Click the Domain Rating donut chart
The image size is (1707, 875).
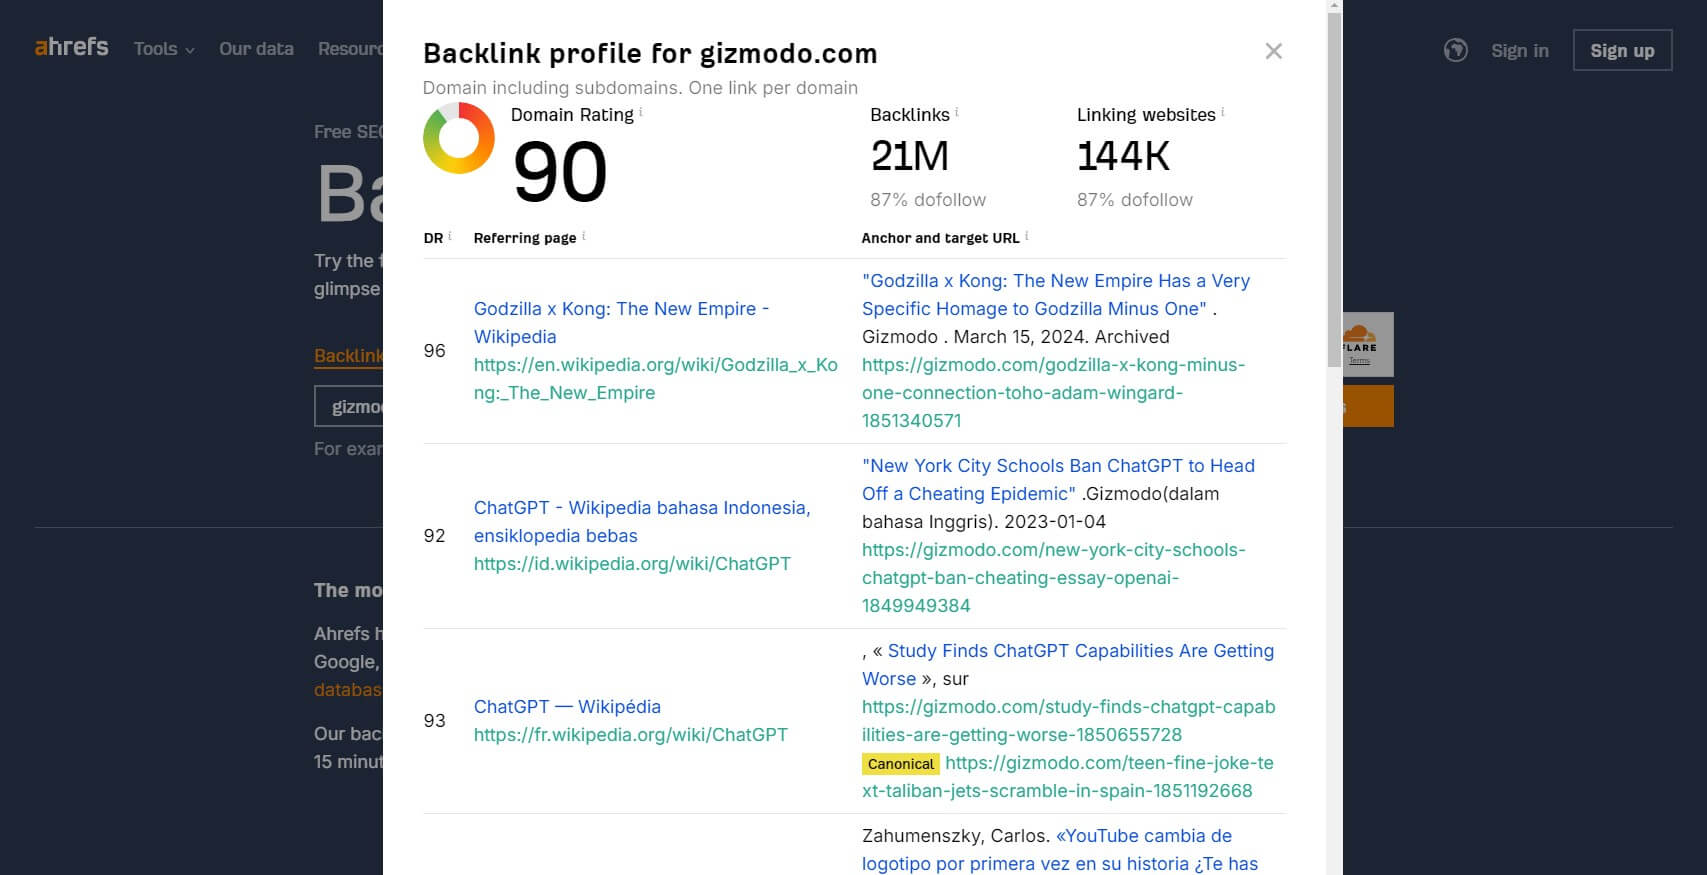pyautogui.click(x=459, y=138)
